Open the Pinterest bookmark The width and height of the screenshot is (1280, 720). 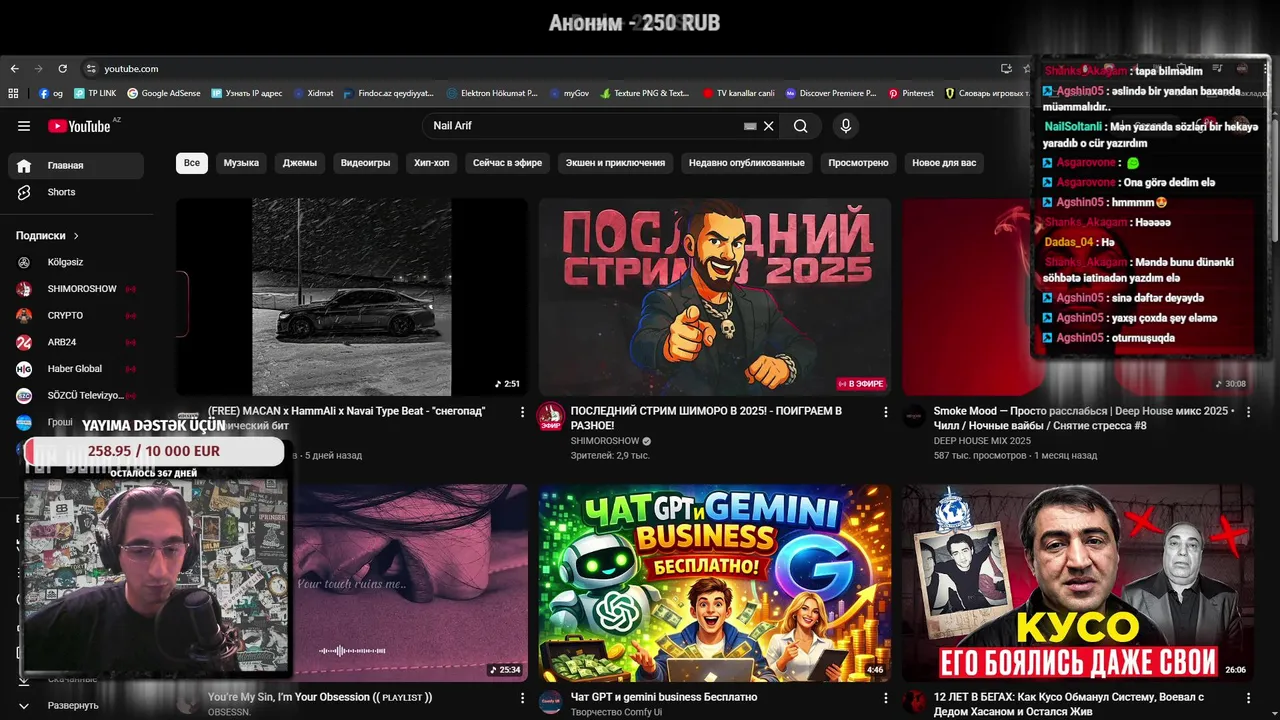(911, 93)
